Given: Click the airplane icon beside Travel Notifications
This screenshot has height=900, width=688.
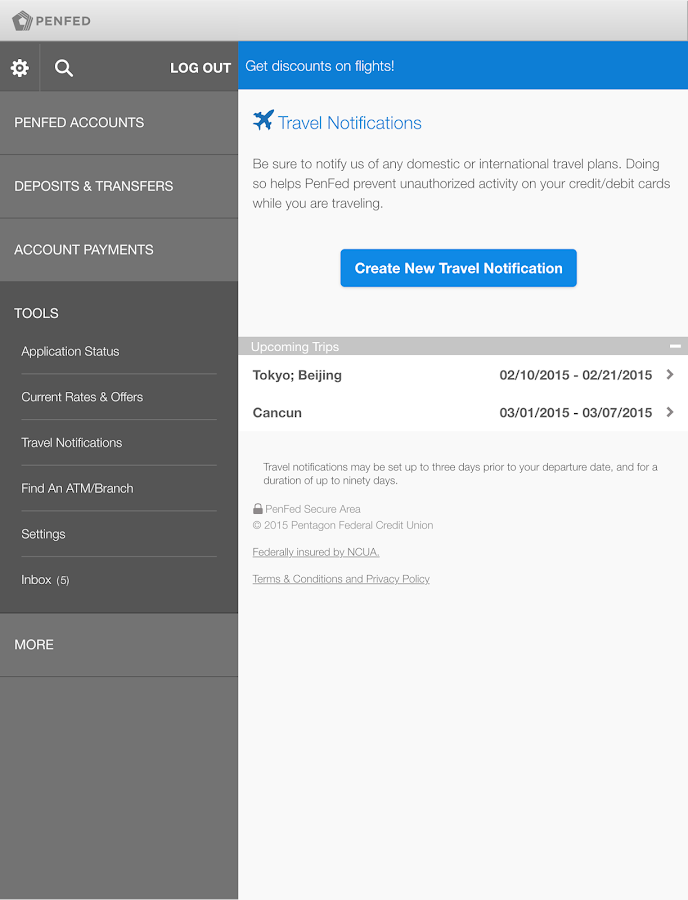Looking at the screenshot, I should pos(263,121).
